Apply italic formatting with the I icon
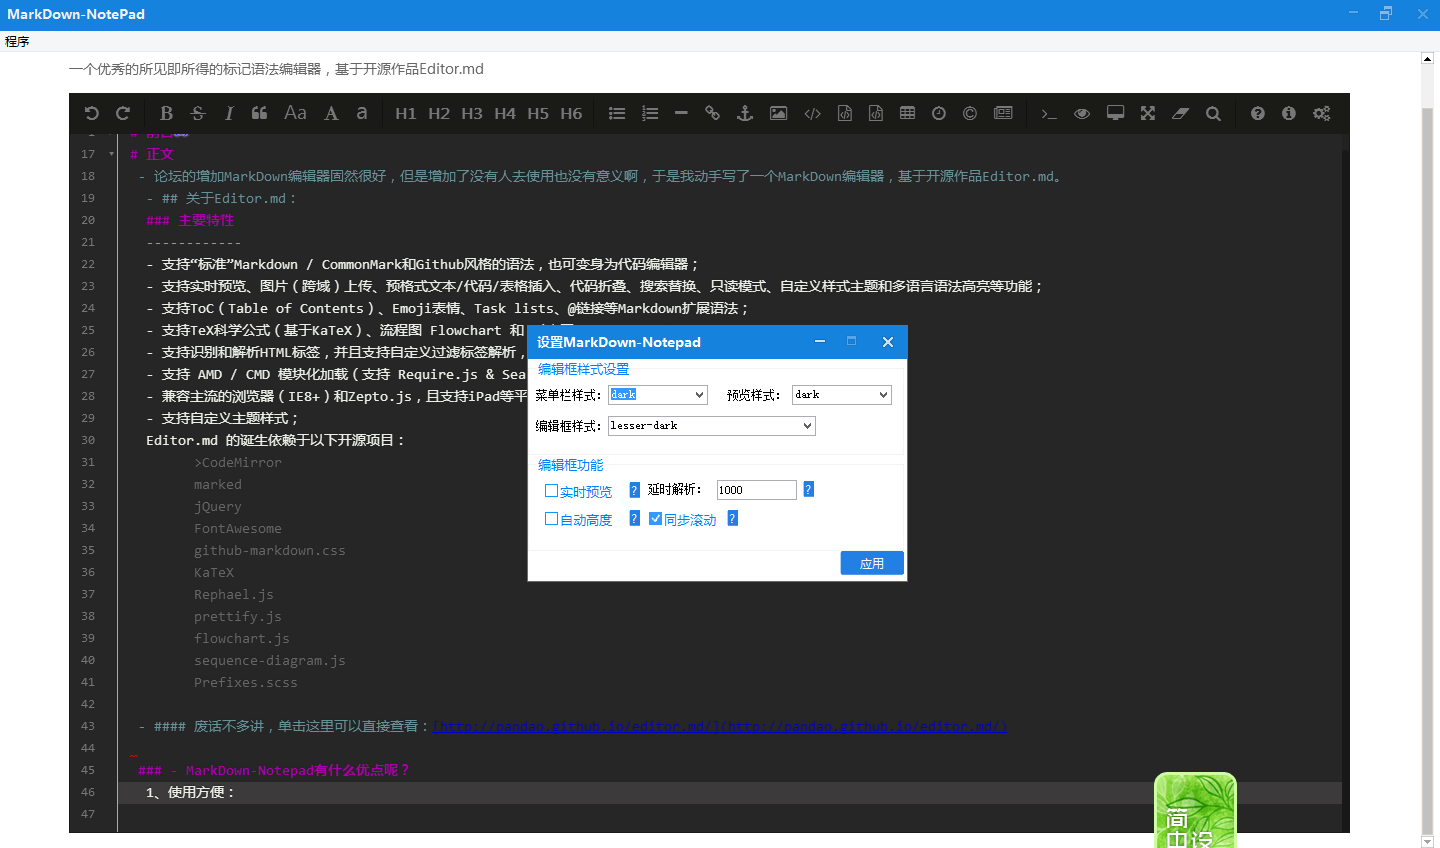The width and height of the screenshot is (1440, 848). (228, 113)
